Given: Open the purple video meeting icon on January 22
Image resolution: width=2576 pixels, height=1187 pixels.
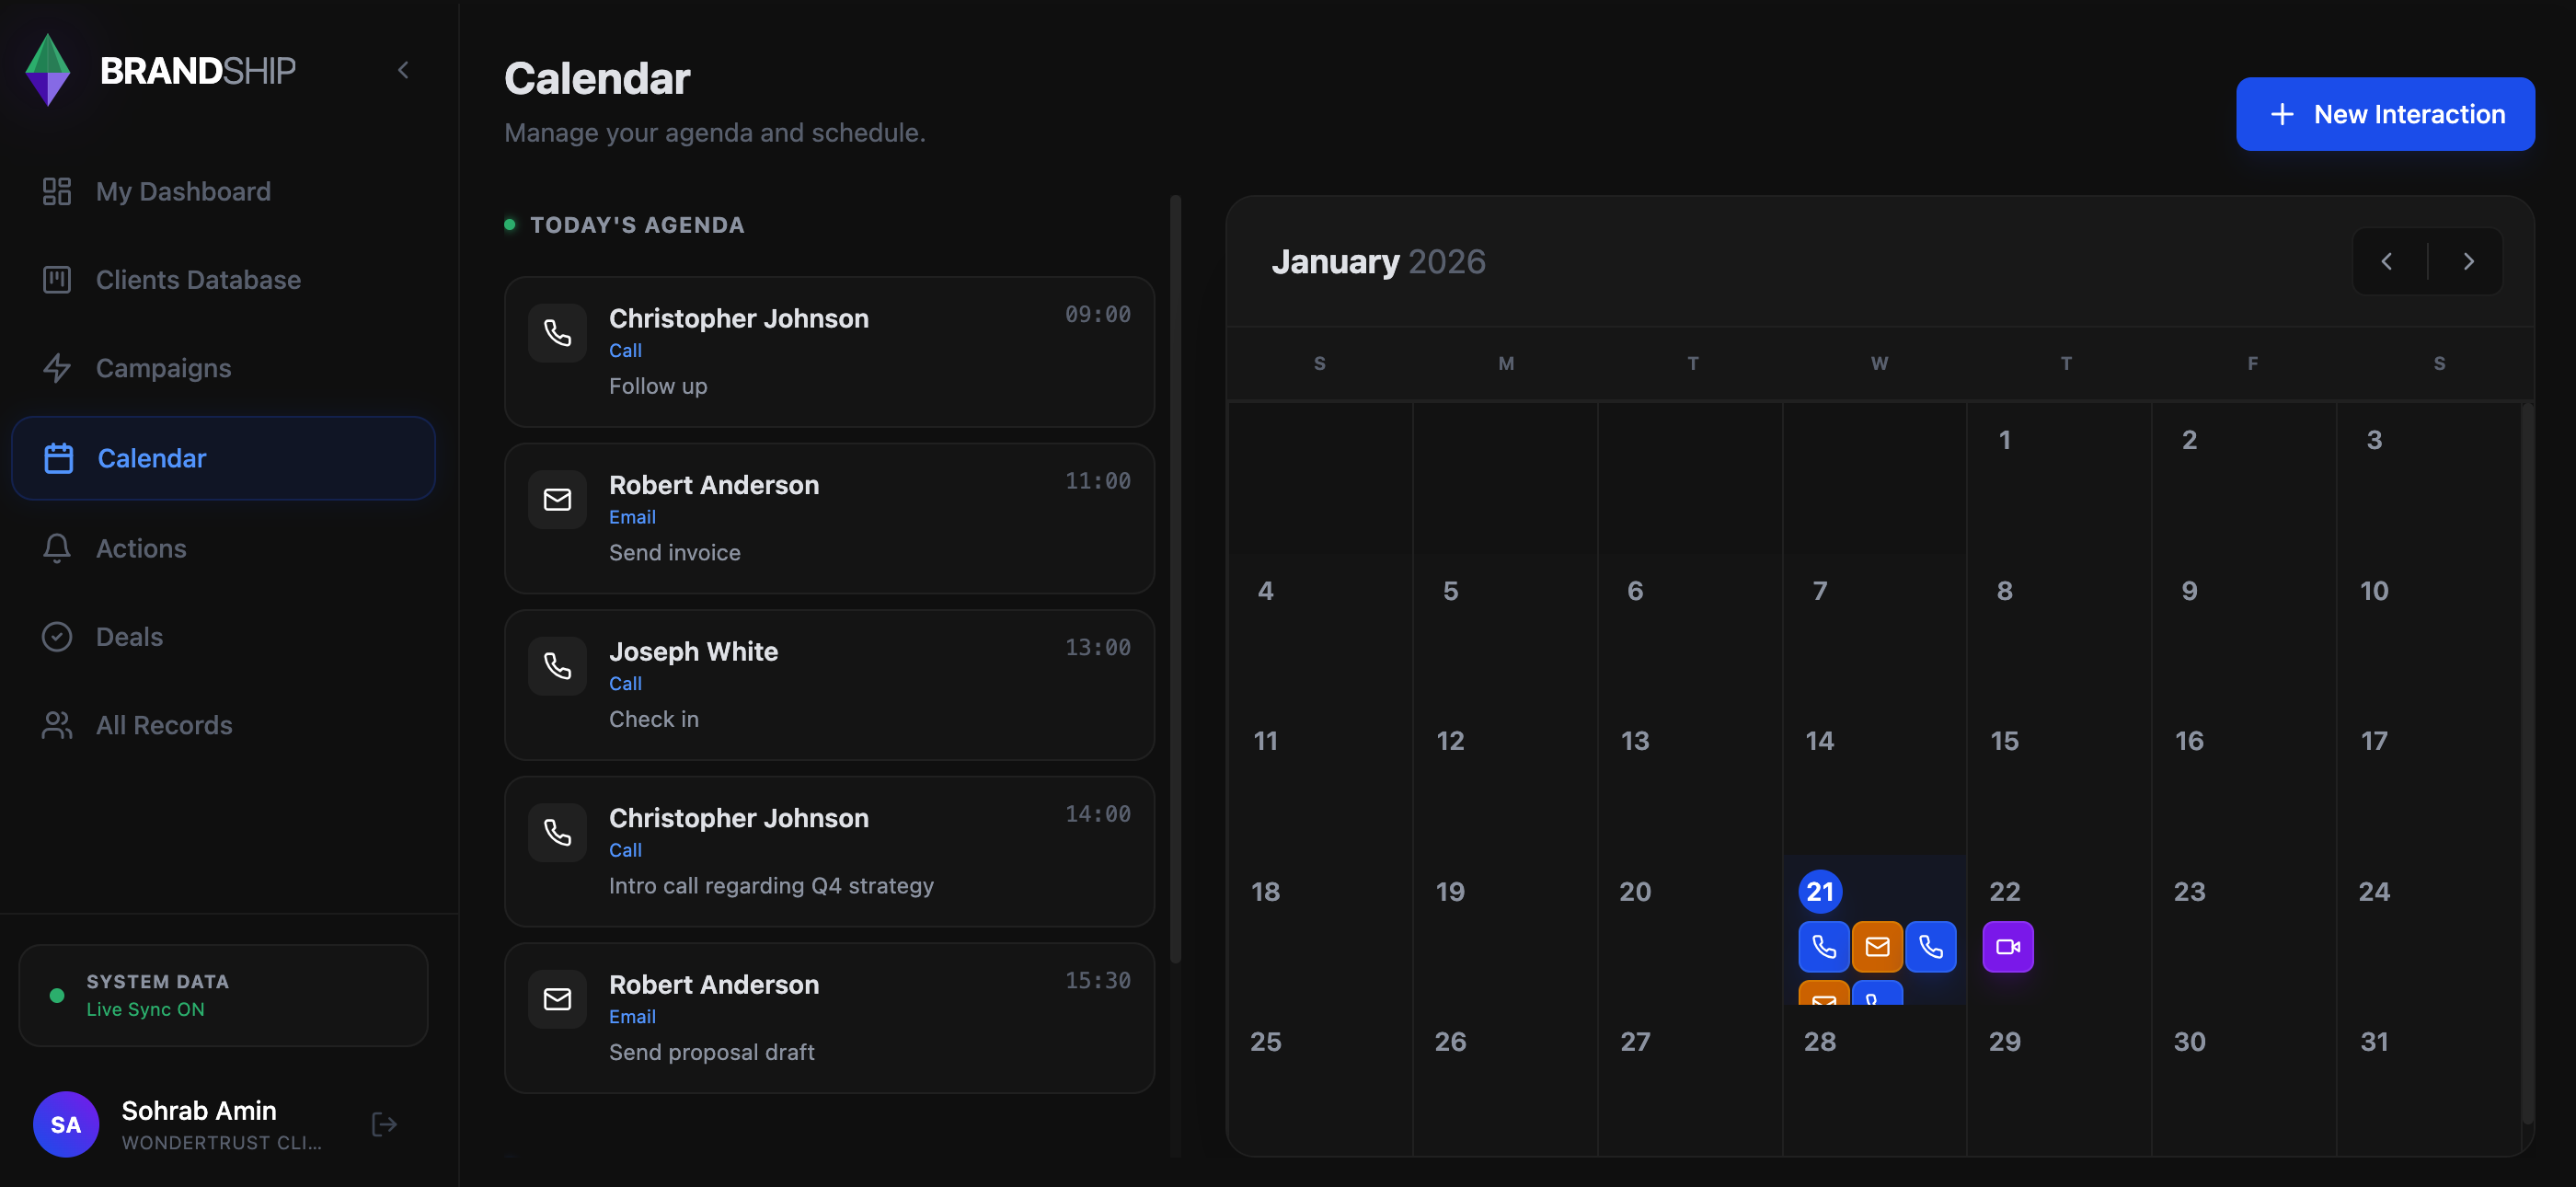Looking at the screenshot, I should click(2007, 946).
